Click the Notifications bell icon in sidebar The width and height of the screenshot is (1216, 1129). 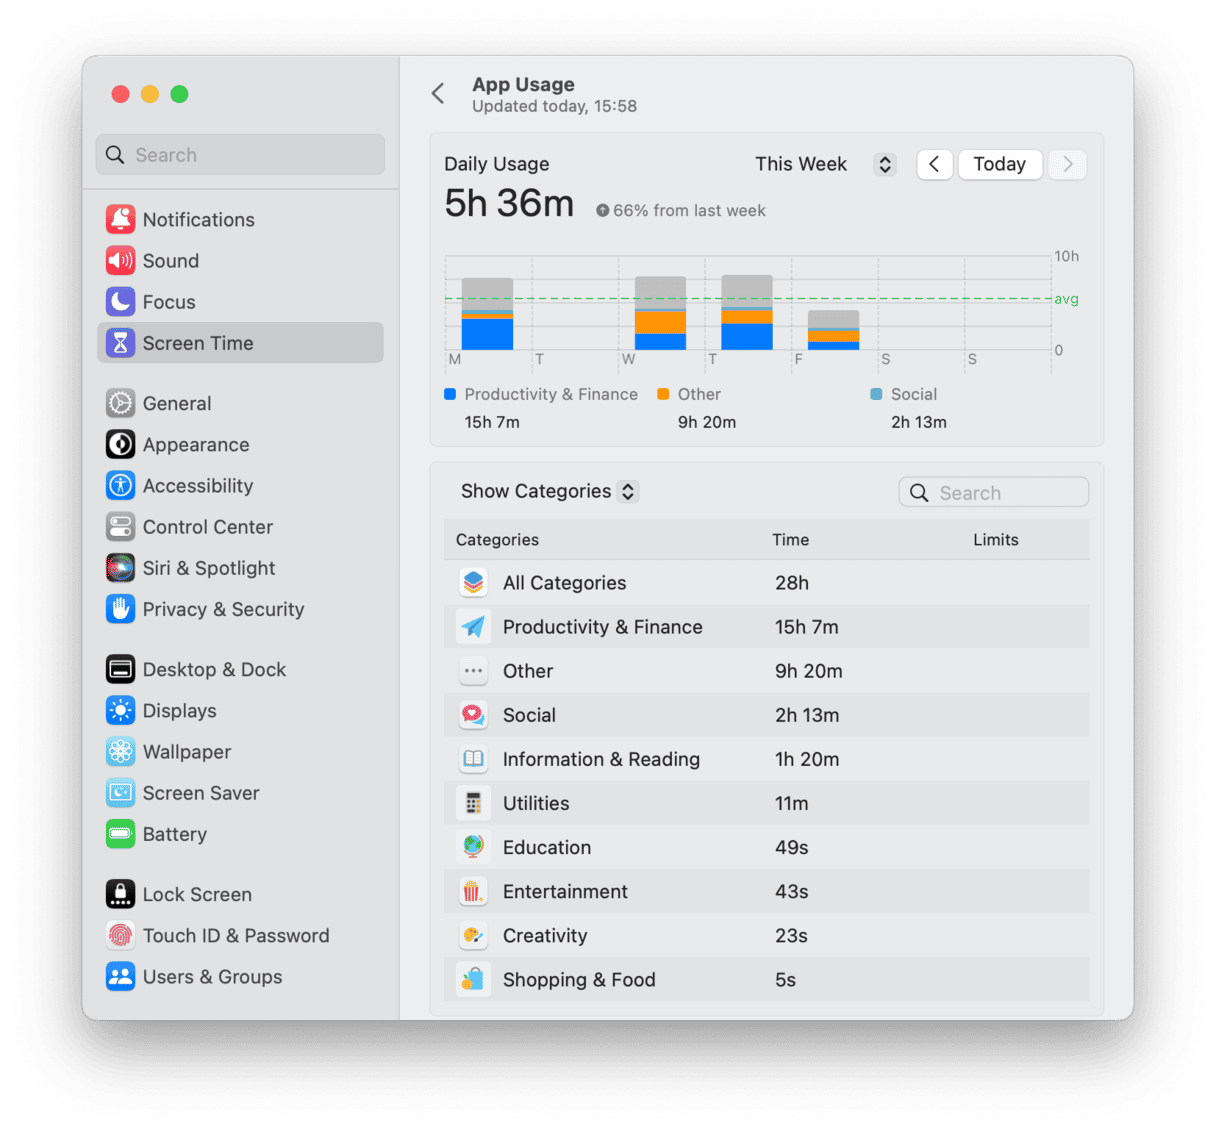120,219
